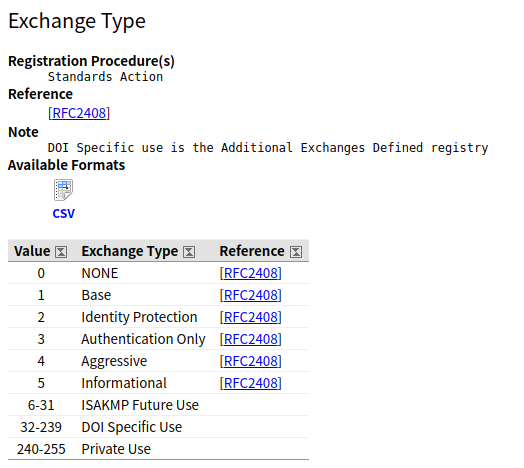Open RFC2408 link in Authentication Only row
The width and height of the screenshot is (524, 468).
tap(251, 339)
